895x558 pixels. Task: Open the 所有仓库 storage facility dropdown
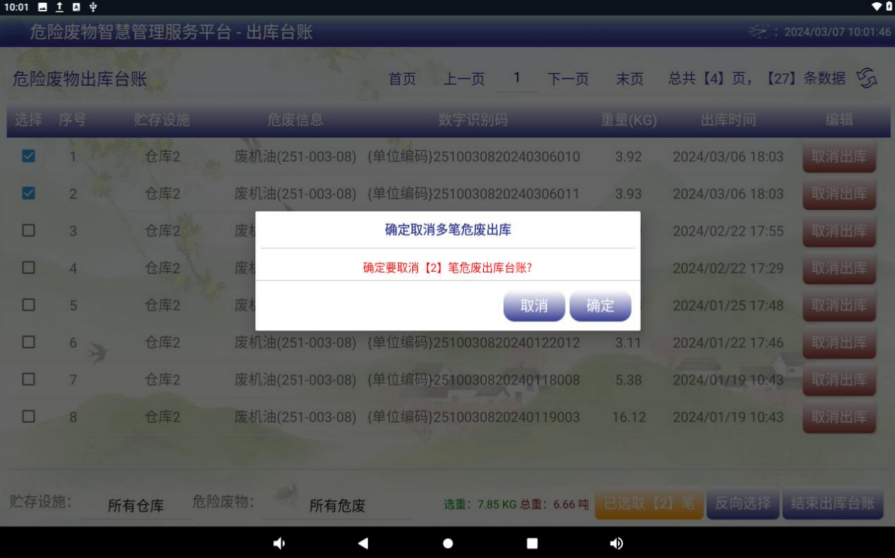pos(136,505)
